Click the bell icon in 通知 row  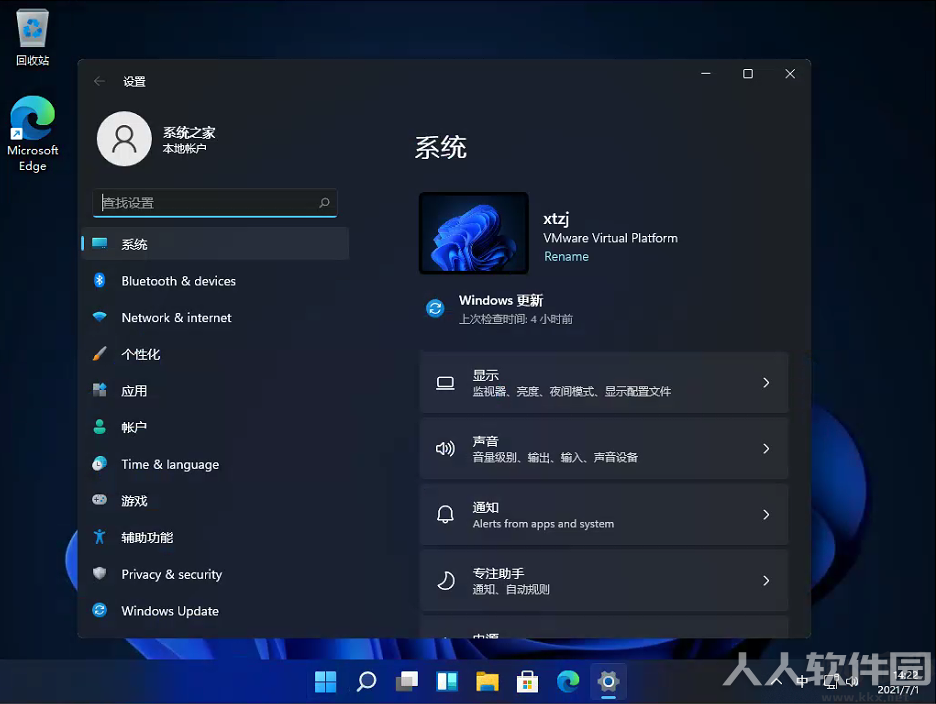[445, 514]
